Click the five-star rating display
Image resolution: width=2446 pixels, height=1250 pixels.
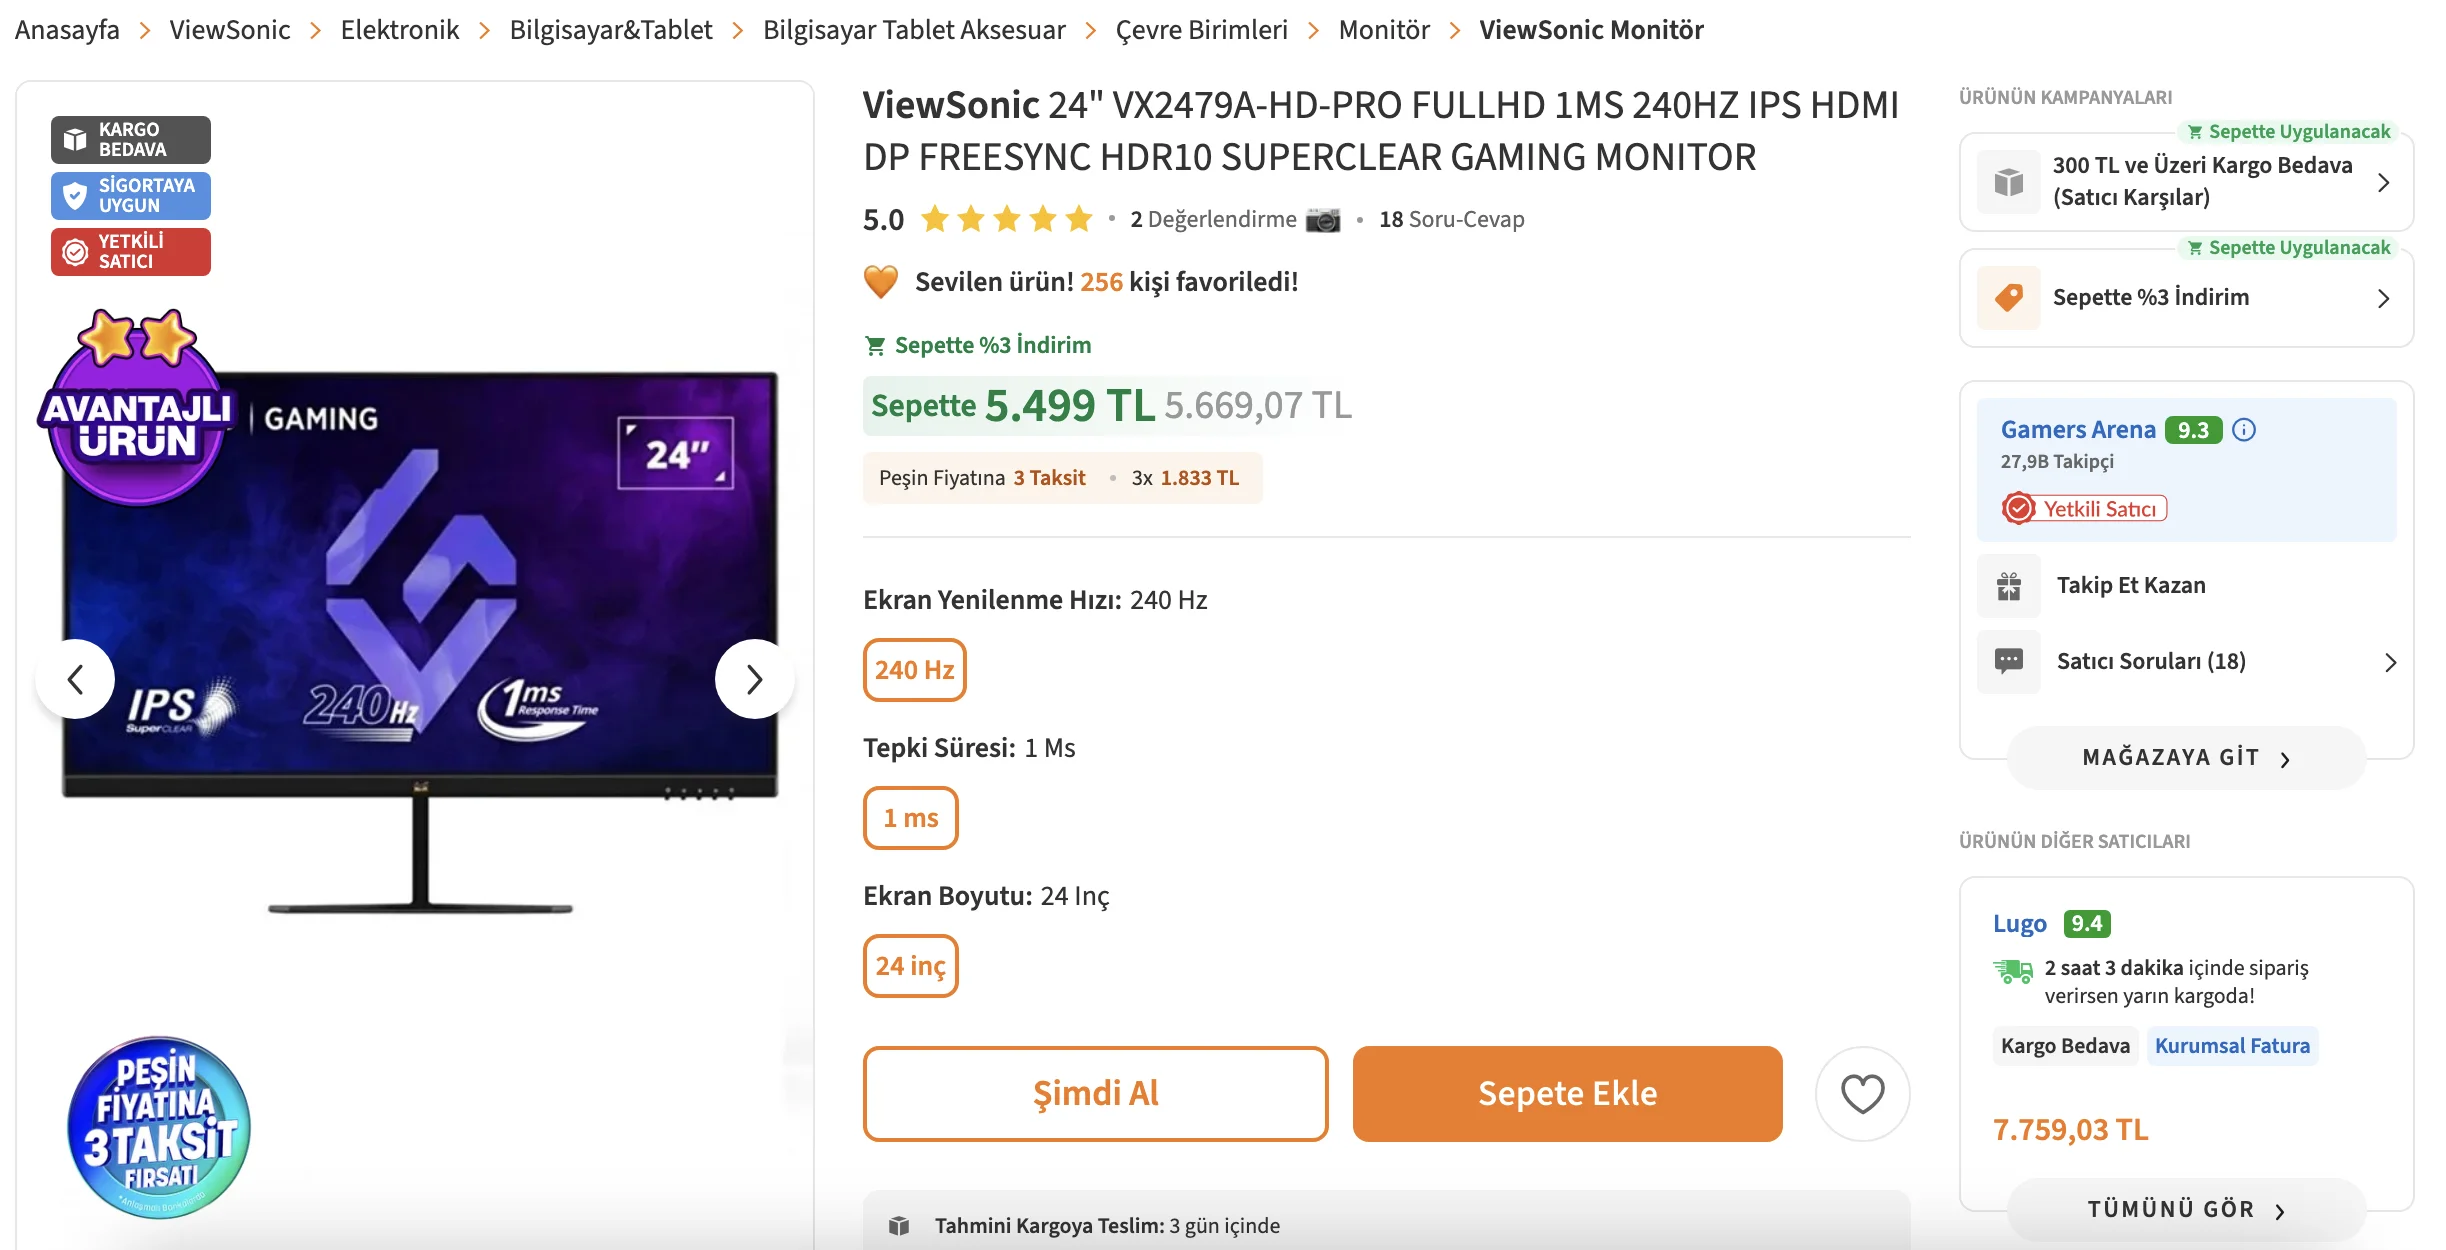1007,219
